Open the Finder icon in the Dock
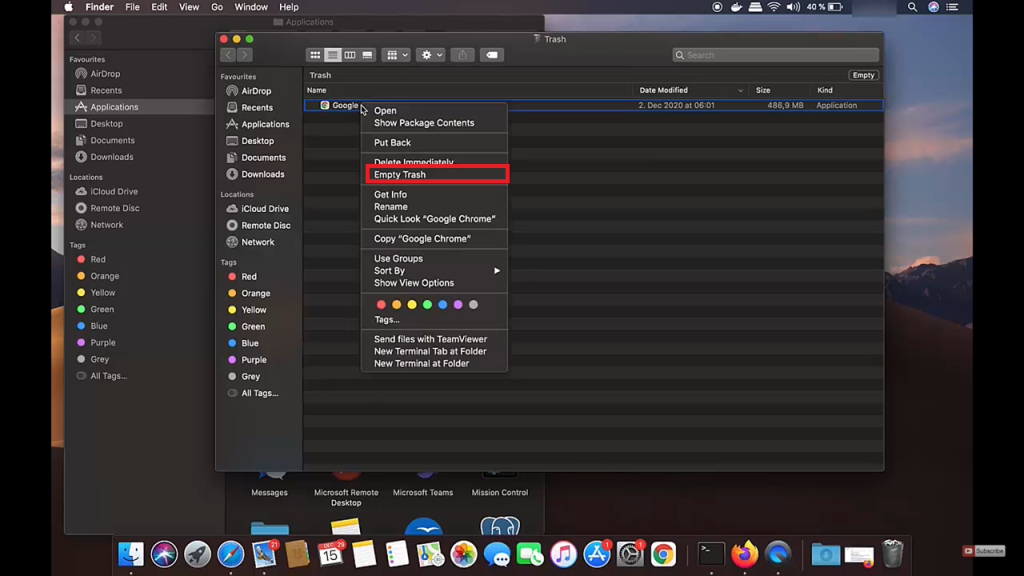This screenshot has height=576, width=1024. coord(131,554)
